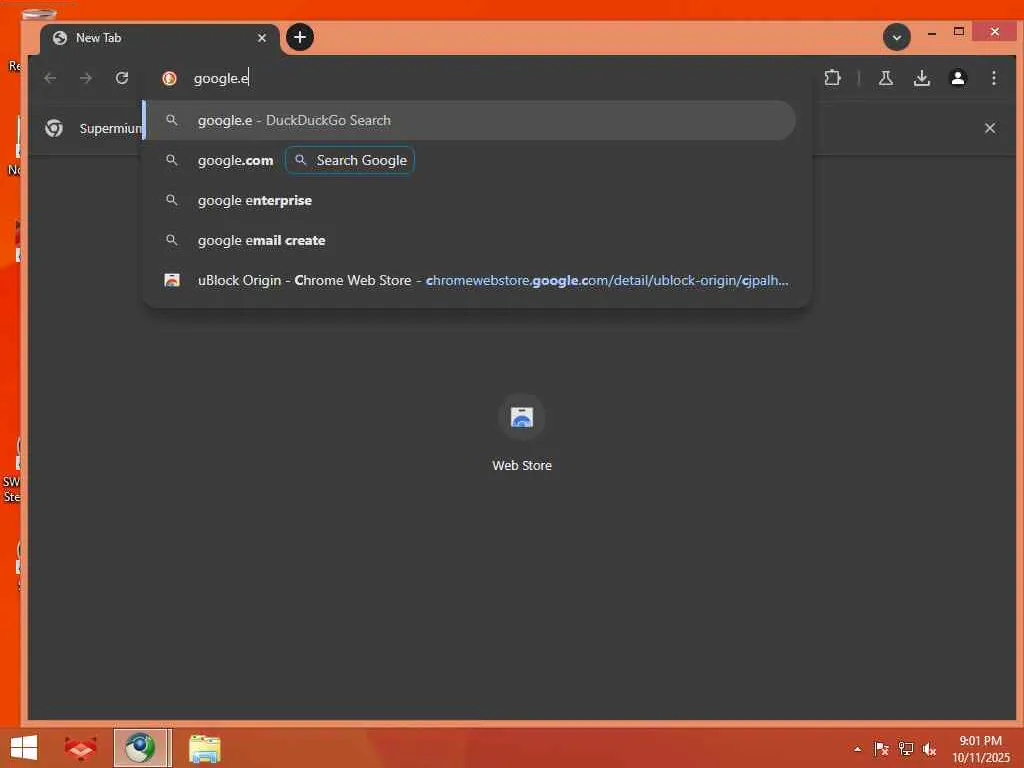Click the Web Store label text
This screenshot has width=1024, height=768.
tap(522, 466)
